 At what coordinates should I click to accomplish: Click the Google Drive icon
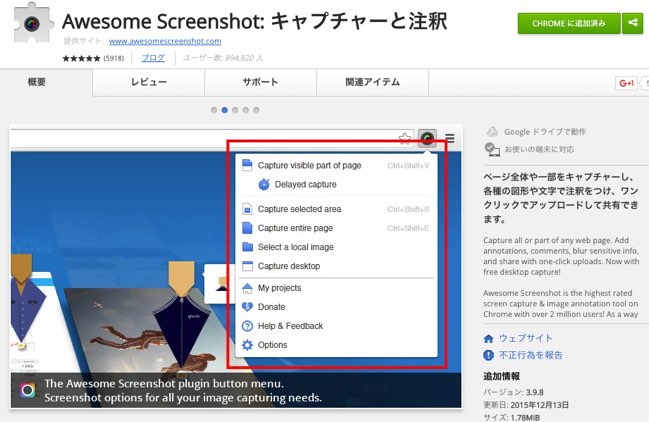(492, 132)
